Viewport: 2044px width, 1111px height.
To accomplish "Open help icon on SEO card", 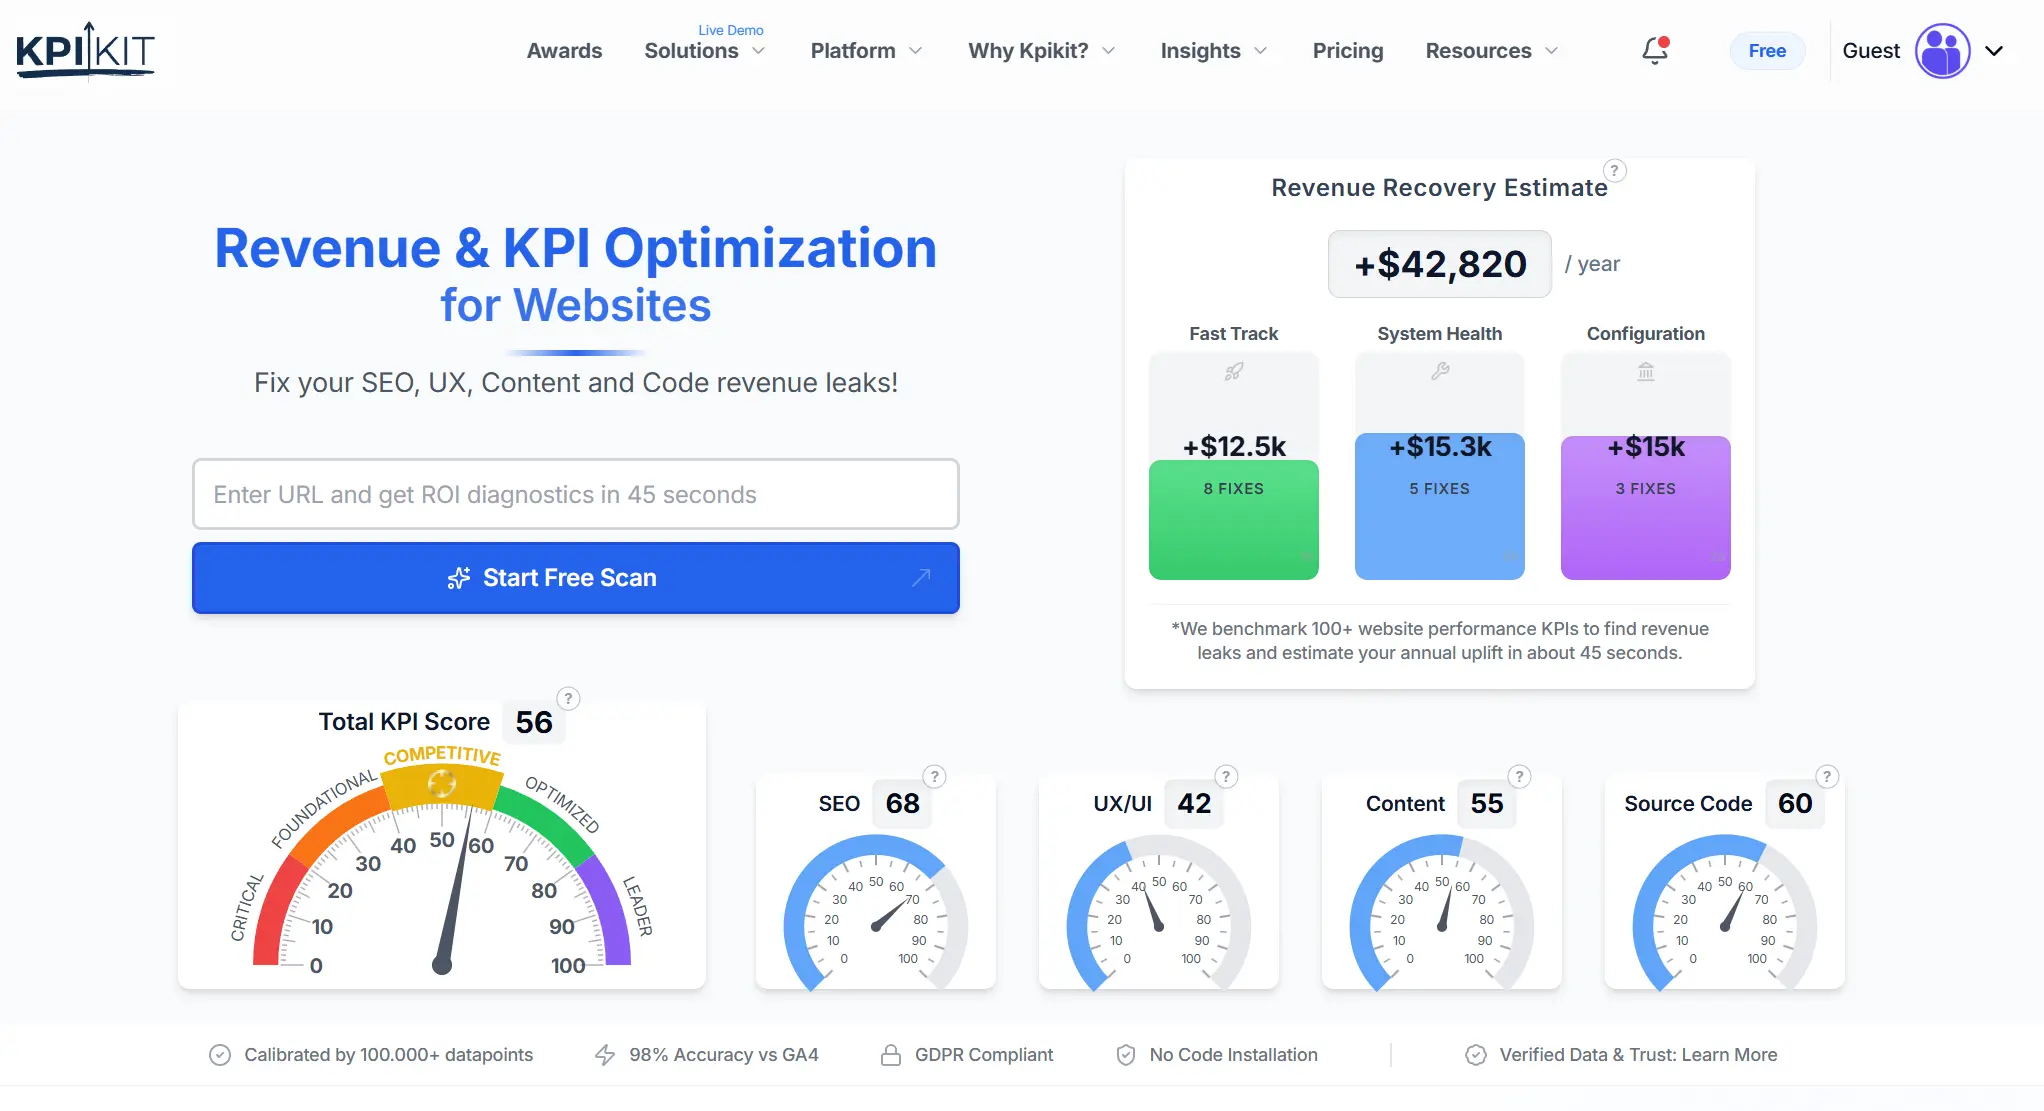I will pos(934,777).
